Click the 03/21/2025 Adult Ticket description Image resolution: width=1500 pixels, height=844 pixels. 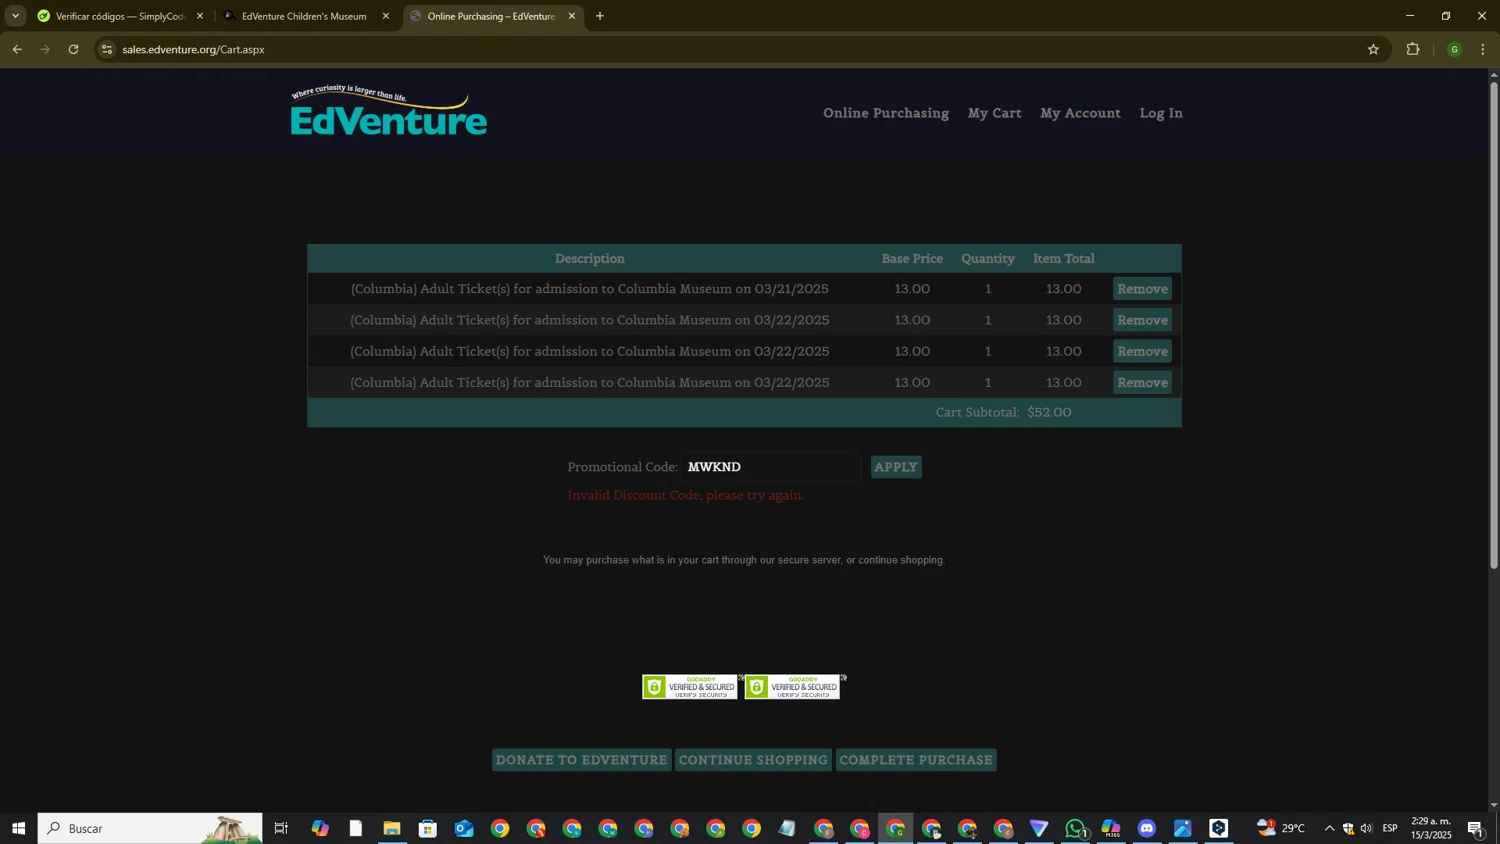click(x=589, y=289)
